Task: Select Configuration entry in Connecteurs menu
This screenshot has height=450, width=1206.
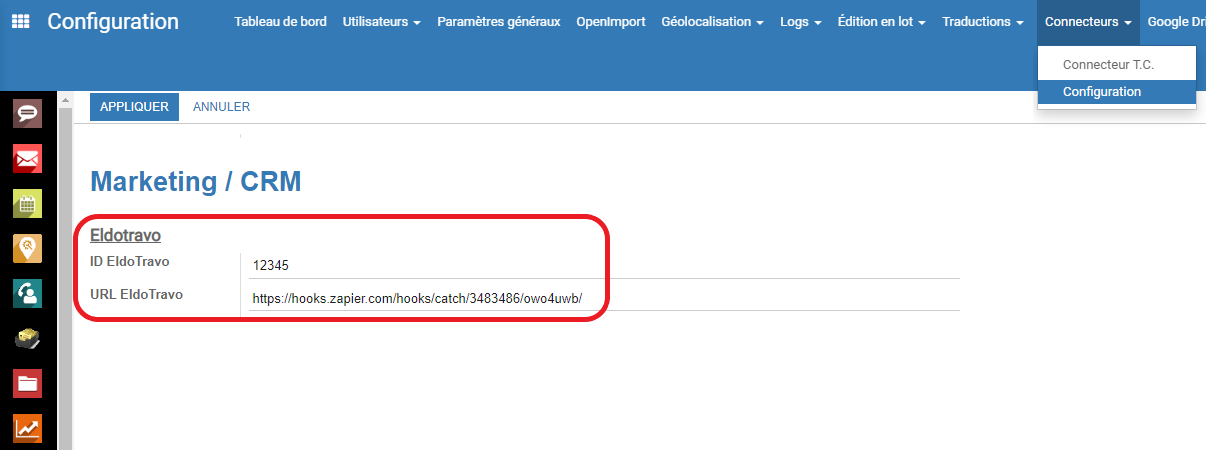Action: coord(1117,91)
